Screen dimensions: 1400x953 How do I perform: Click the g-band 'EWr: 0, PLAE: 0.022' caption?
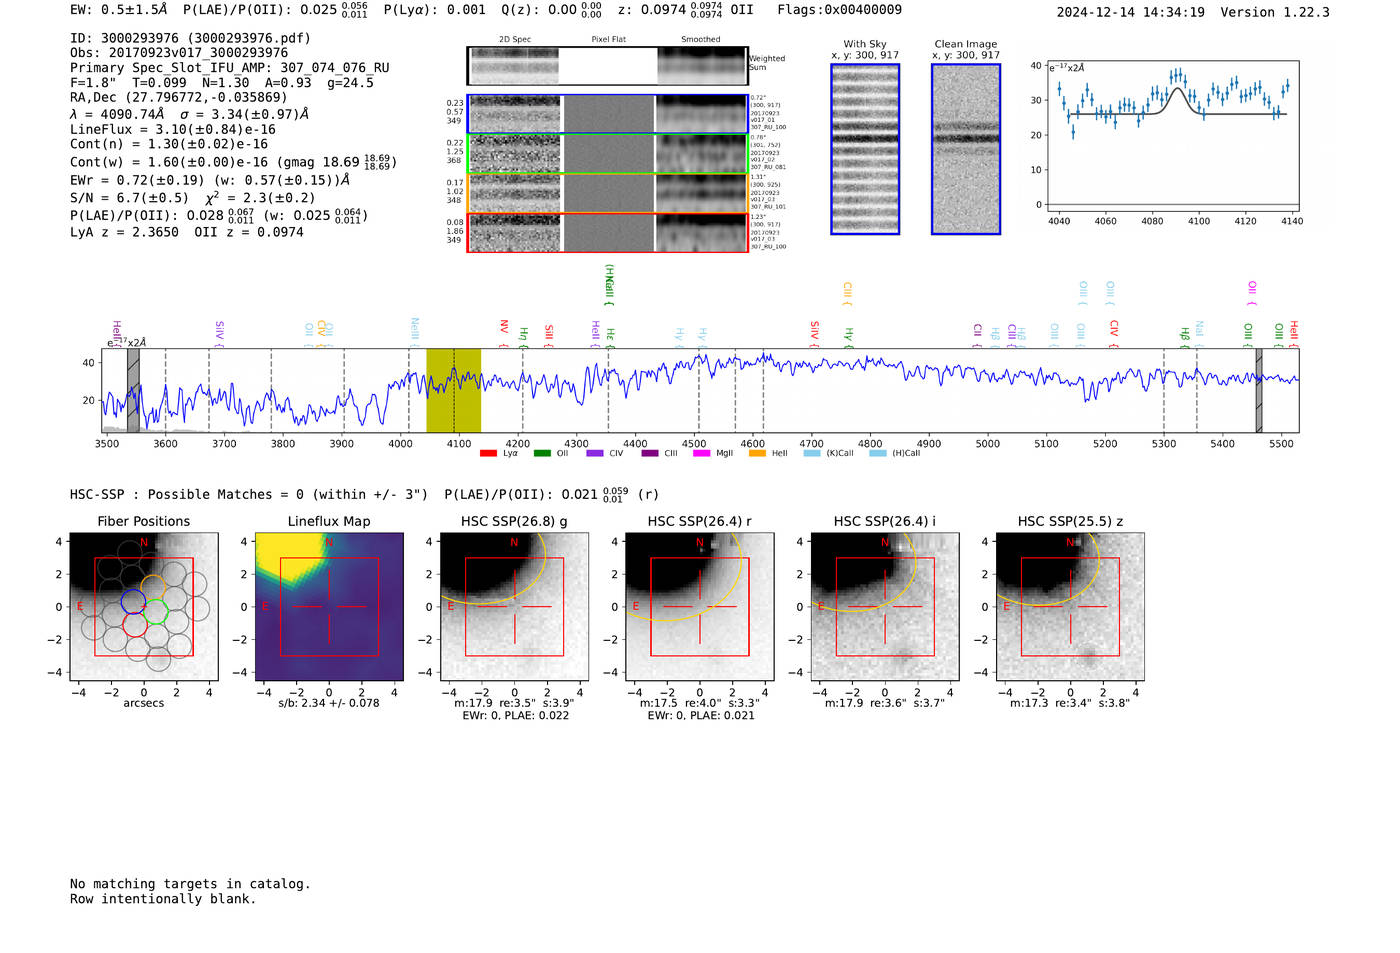(x=515, y=715)
